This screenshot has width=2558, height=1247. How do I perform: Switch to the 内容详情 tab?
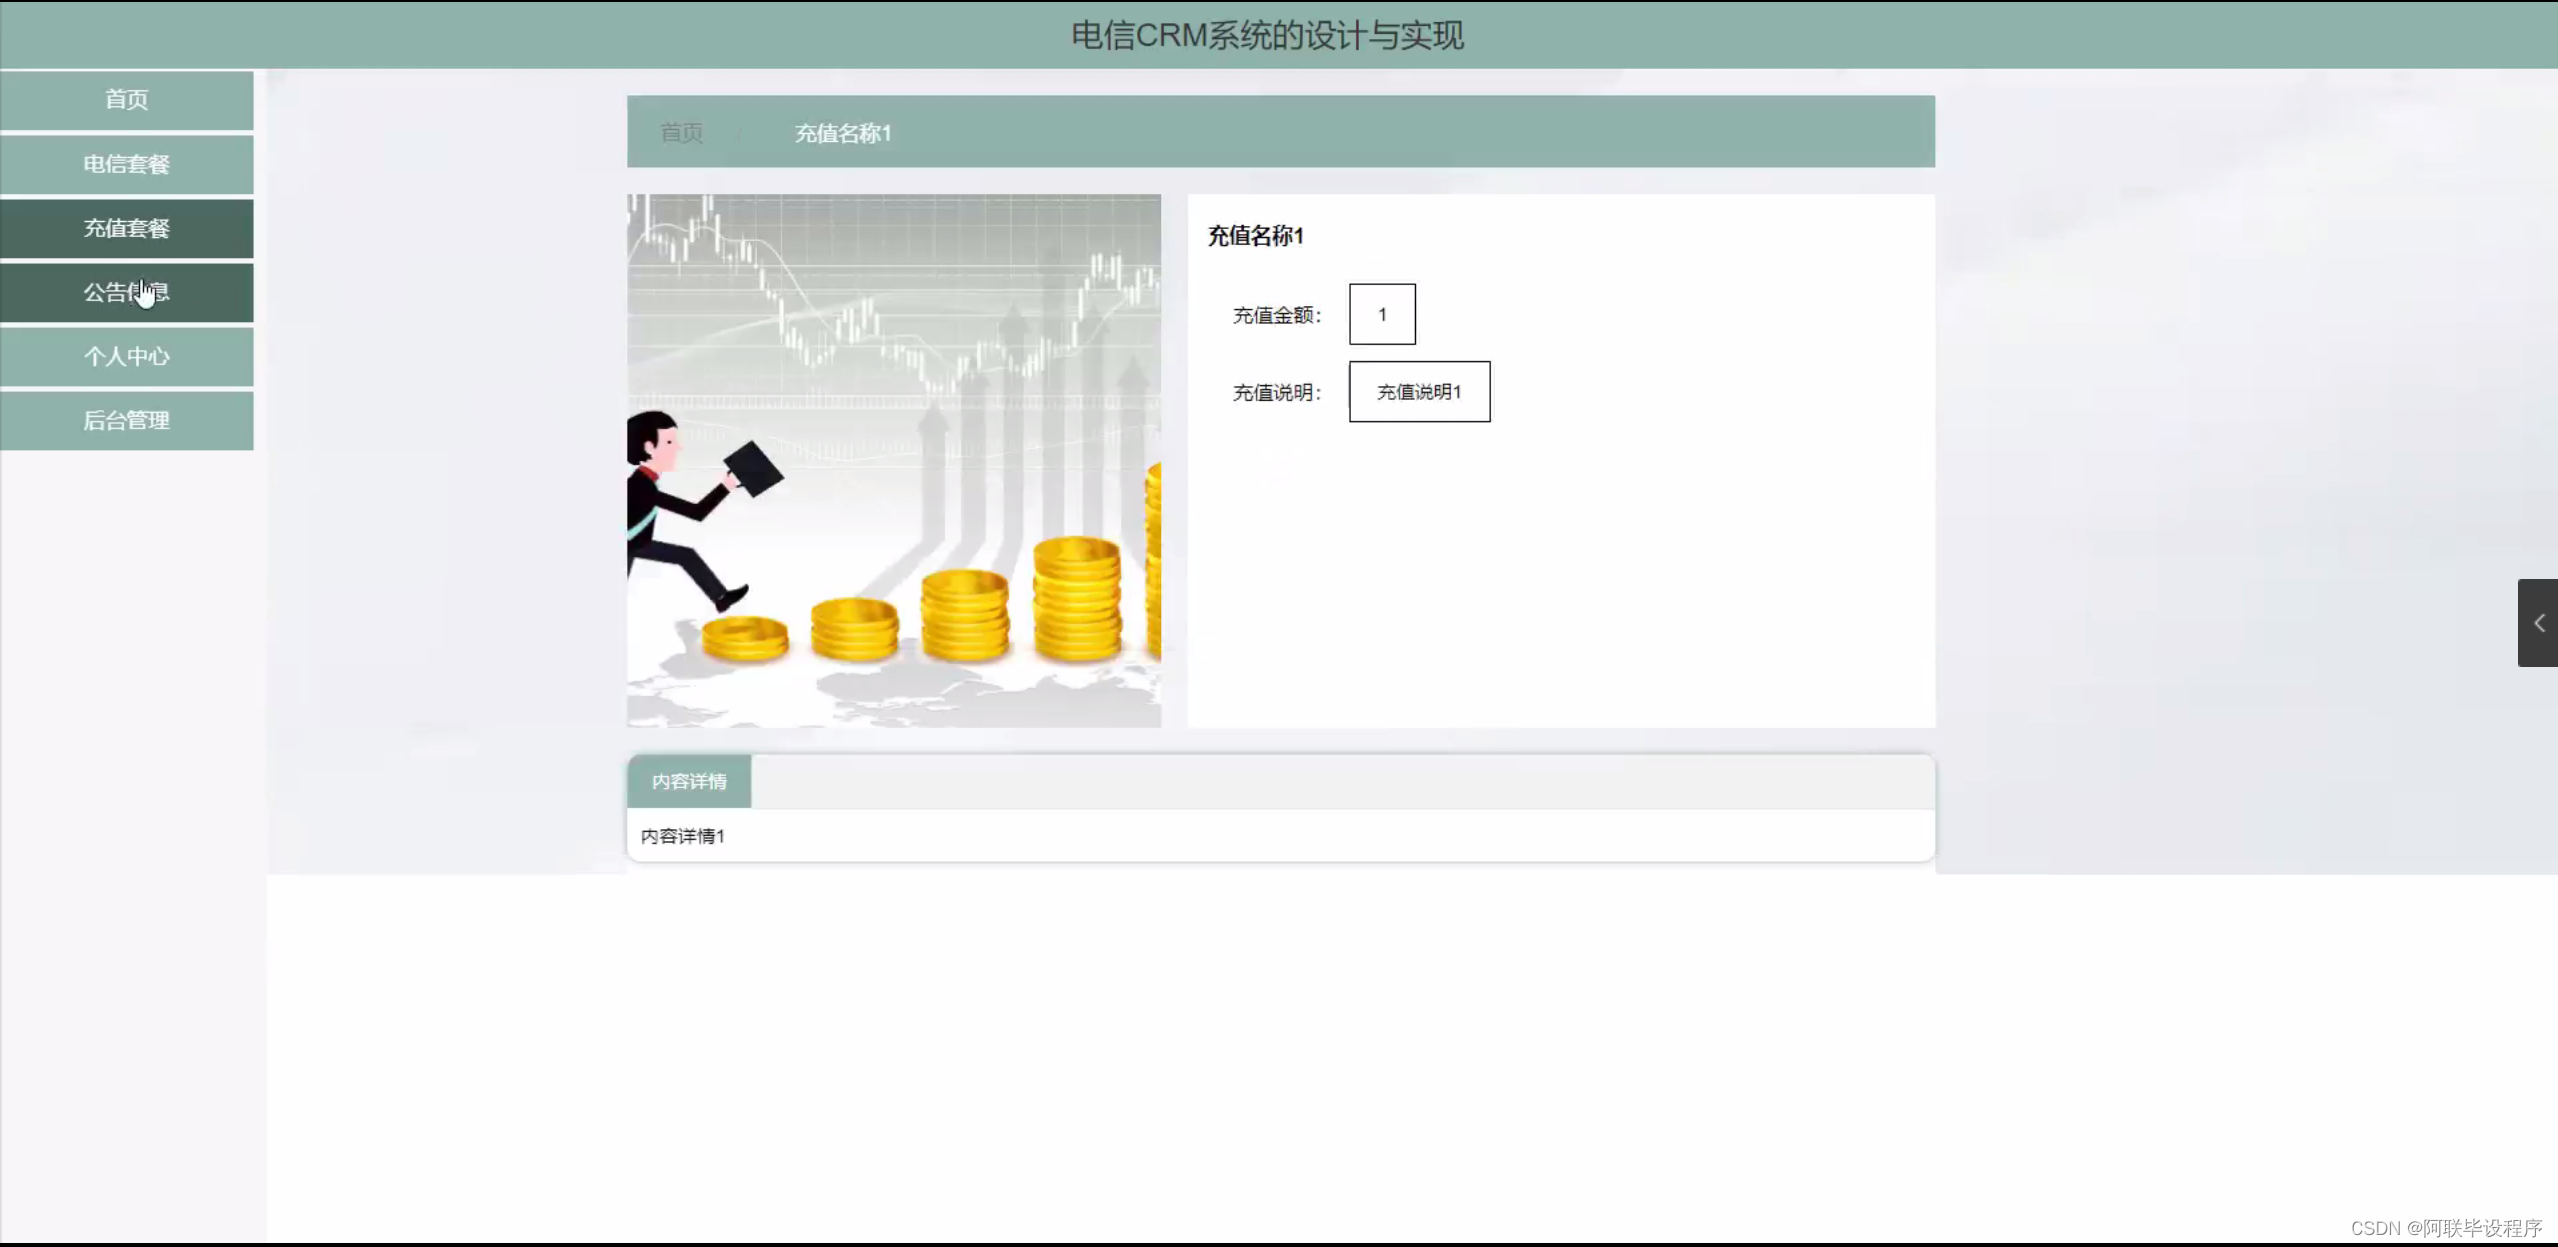pyautogui.click(x=689, y=781)
